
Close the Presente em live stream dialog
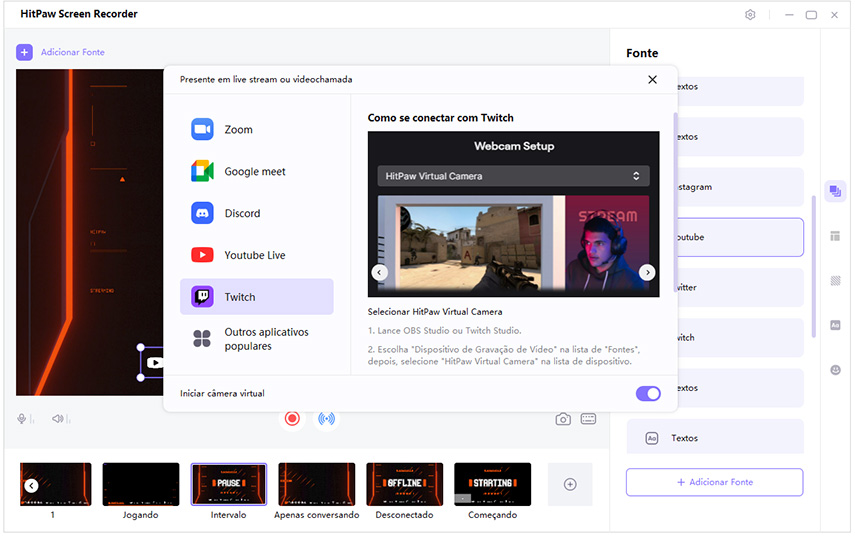click(652, 80)
